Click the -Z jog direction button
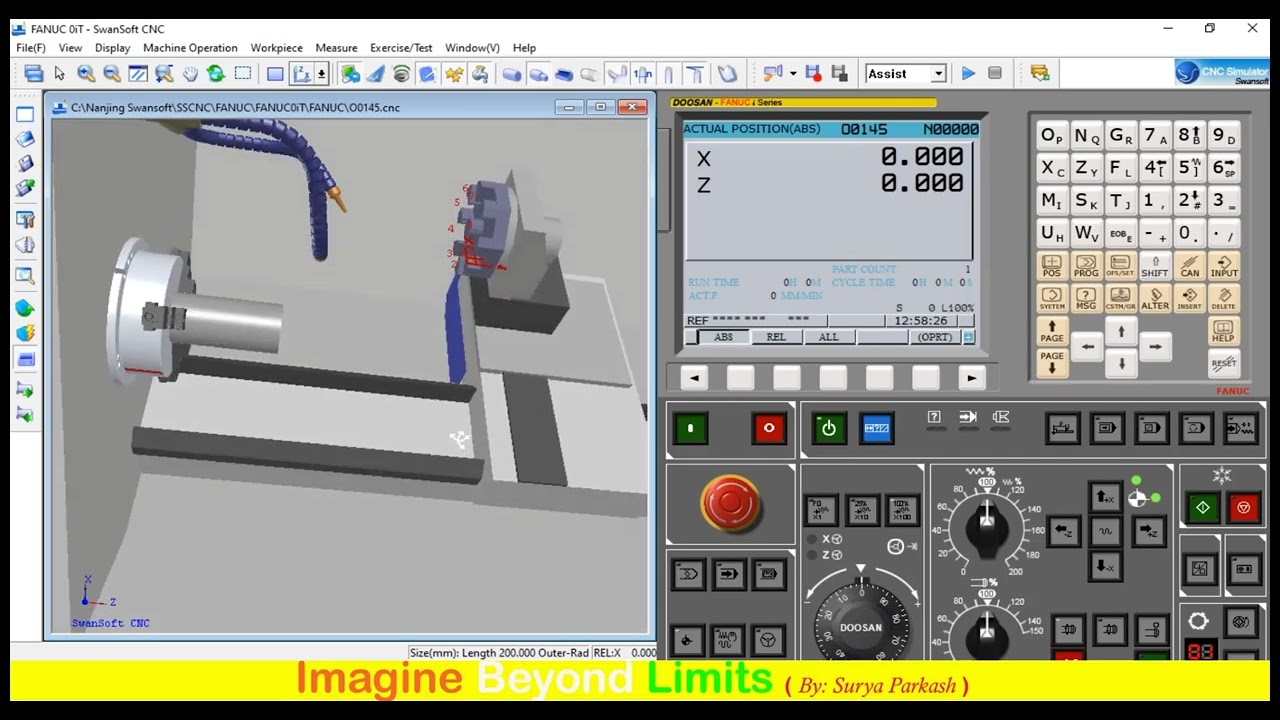 1065,531
